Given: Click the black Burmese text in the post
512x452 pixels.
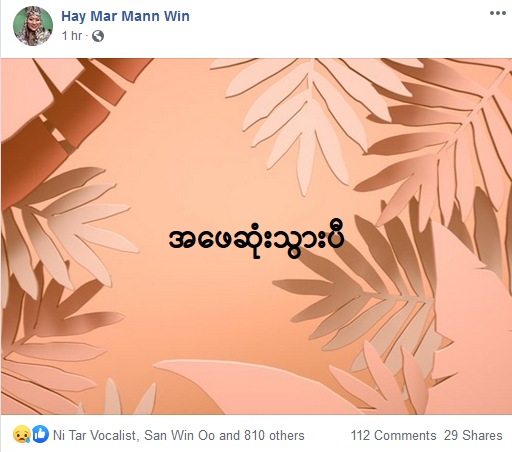Looking at the screenshot, I should (x=256, y=238).
